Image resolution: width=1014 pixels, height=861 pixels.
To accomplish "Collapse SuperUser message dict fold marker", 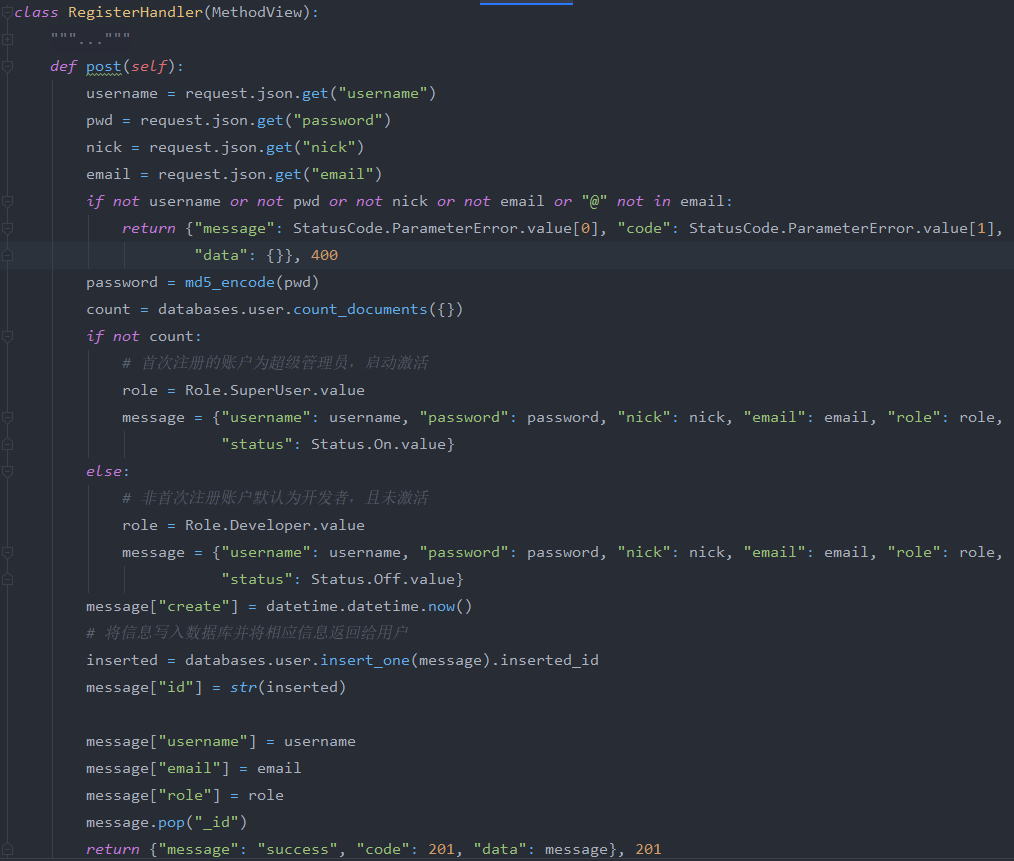I will click(x=7, y=418).
